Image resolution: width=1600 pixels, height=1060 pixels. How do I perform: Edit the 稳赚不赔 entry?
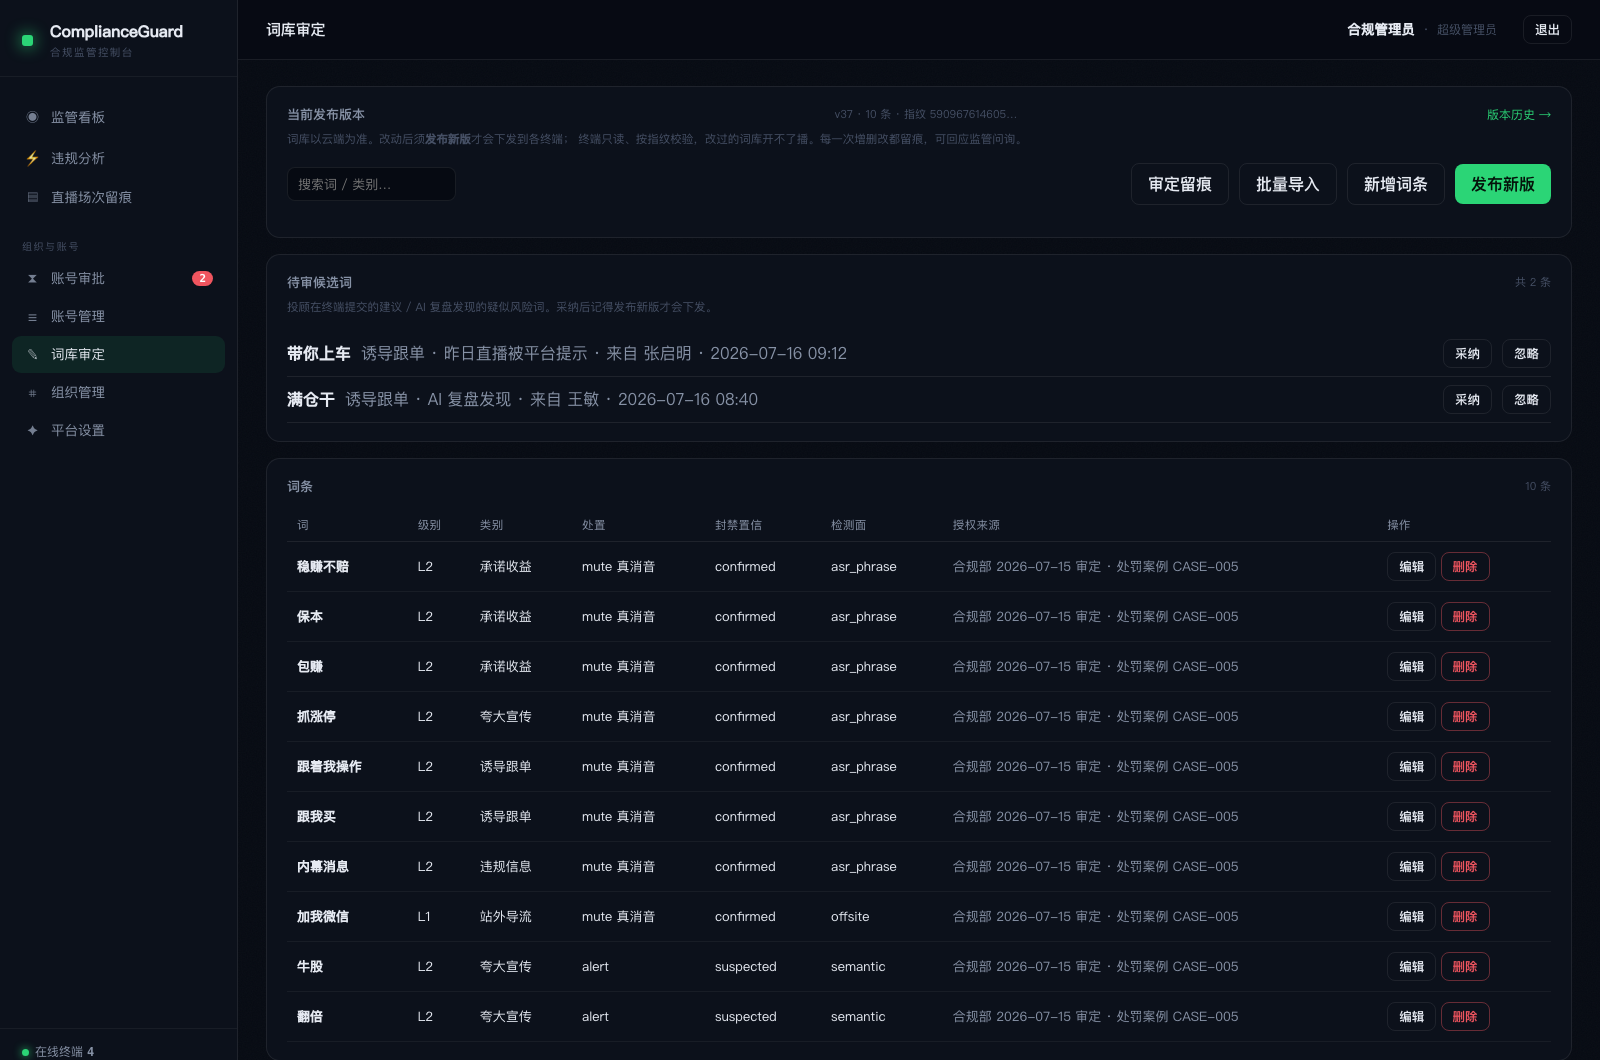1411,566
